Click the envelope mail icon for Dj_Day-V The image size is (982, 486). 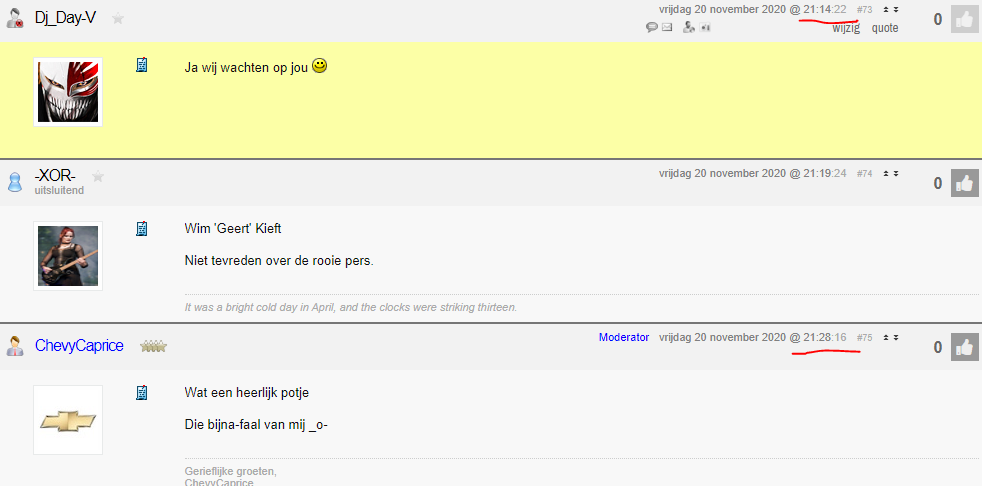pos(667,27)
